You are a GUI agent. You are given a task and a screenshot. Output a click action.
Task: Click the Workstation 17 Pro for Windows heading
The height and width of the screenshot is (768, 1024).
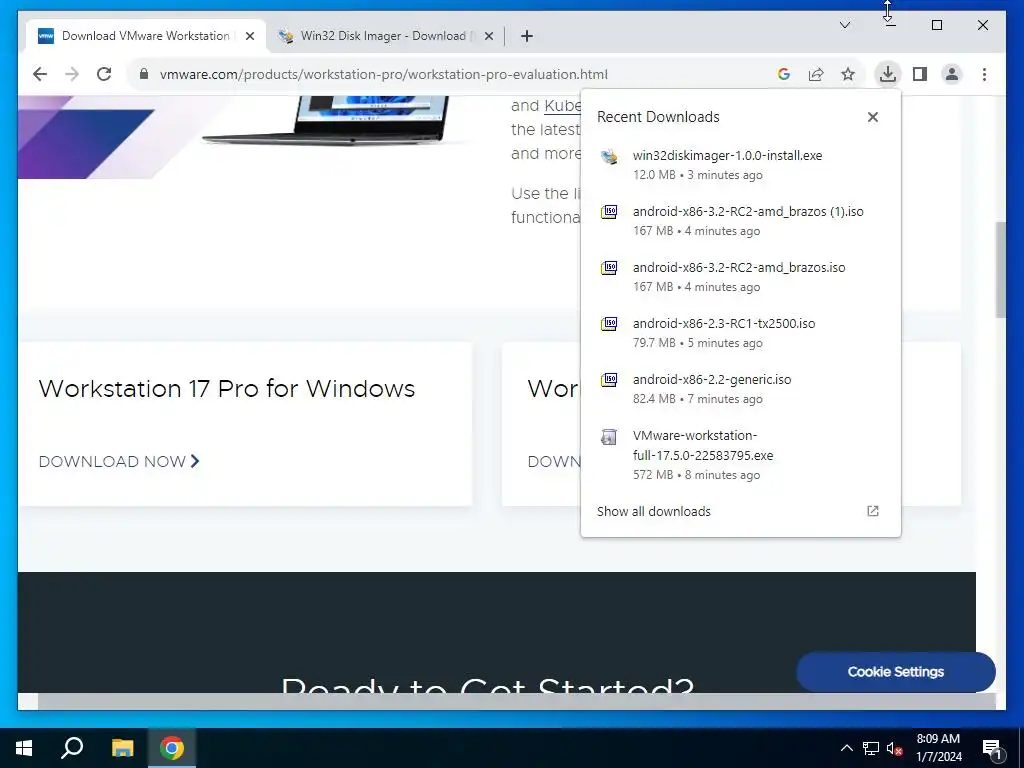pyautogui.click(x=227, y=389)
